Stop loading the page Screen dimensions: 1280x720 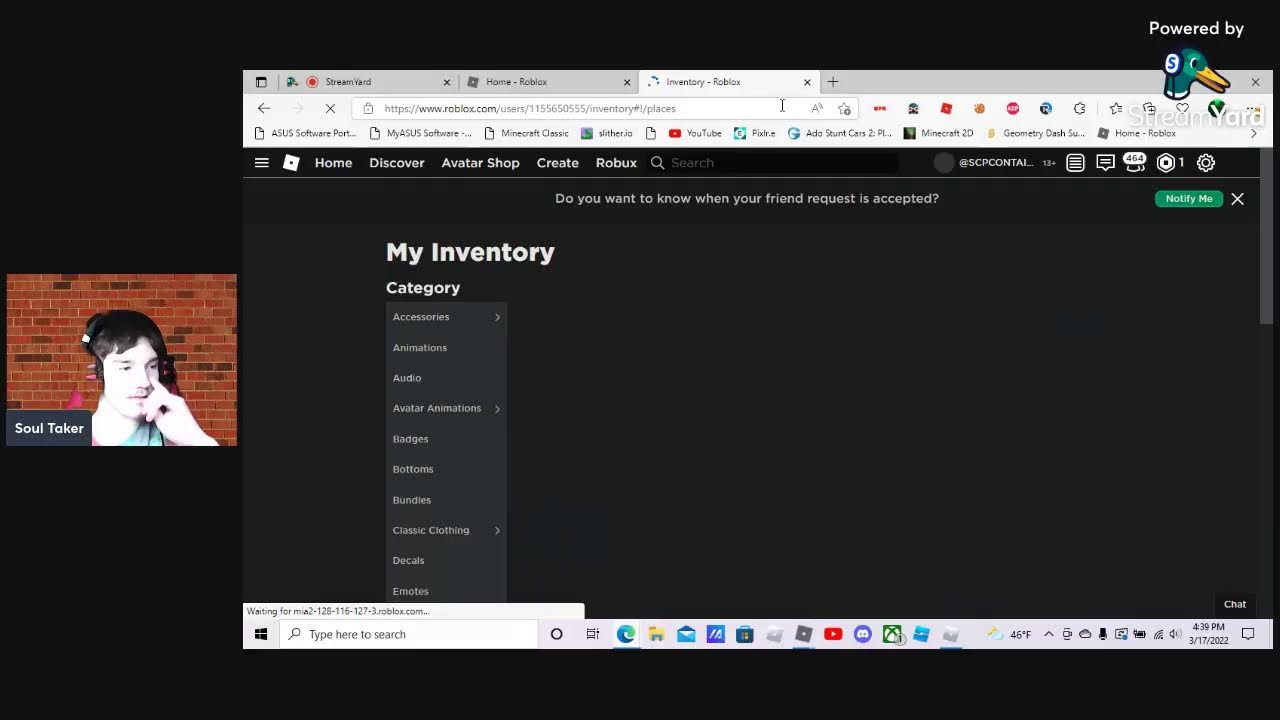click(x=330, y=108)
